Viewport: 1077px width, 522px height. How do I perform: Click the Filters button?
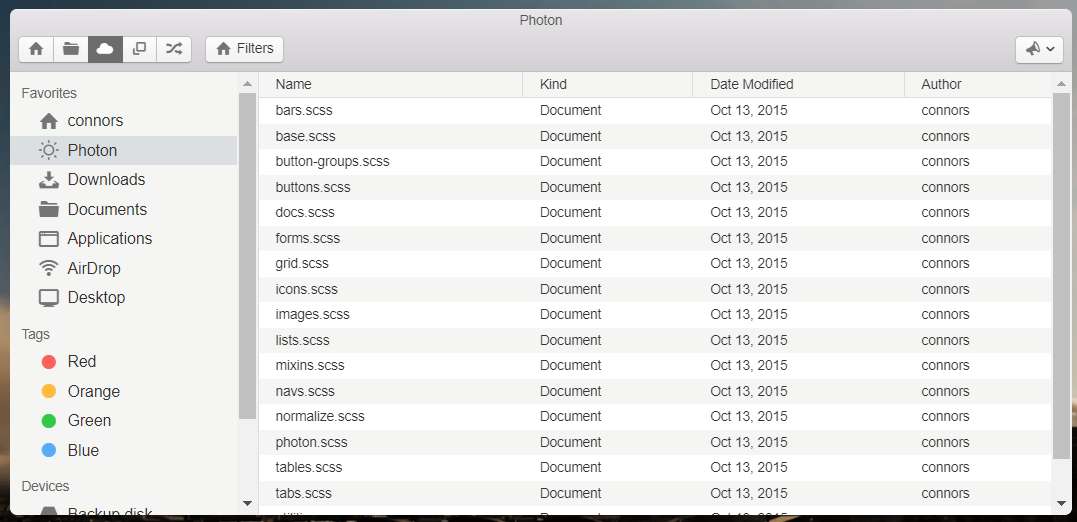point(245,49)
